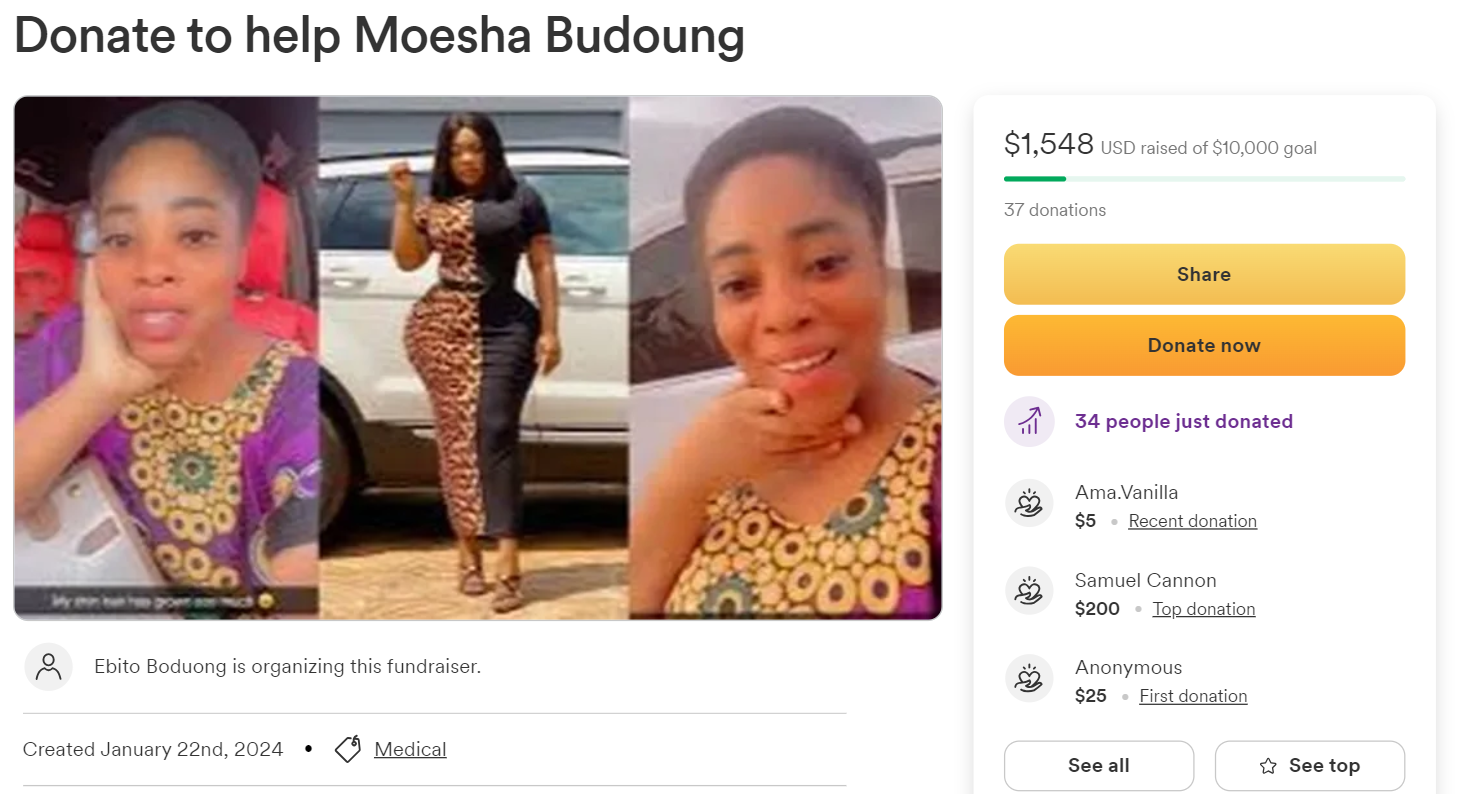Click the Donate to help Moesha Budoung heading
Image resolution: width=1464 pixels, height=794 pixels.
[x=379, y=36]
